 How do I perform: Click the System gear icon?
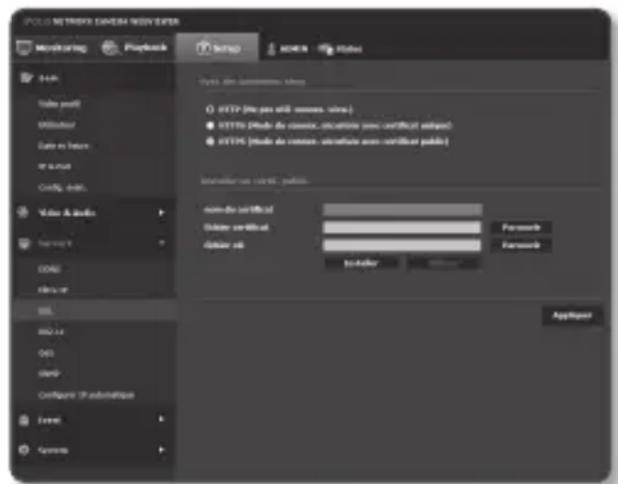pyautogui.click(x=24, y=450)
